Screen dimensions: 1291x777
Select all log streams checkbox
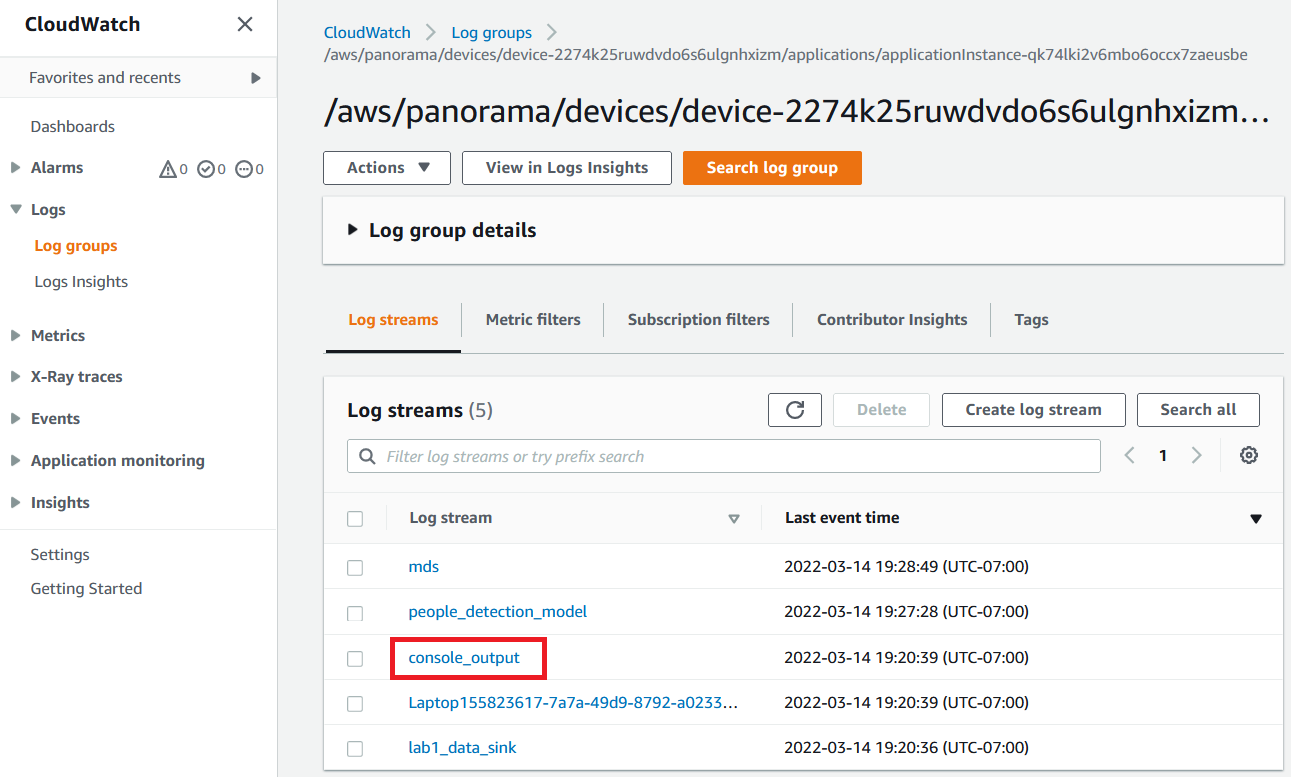tap(355, 519)
